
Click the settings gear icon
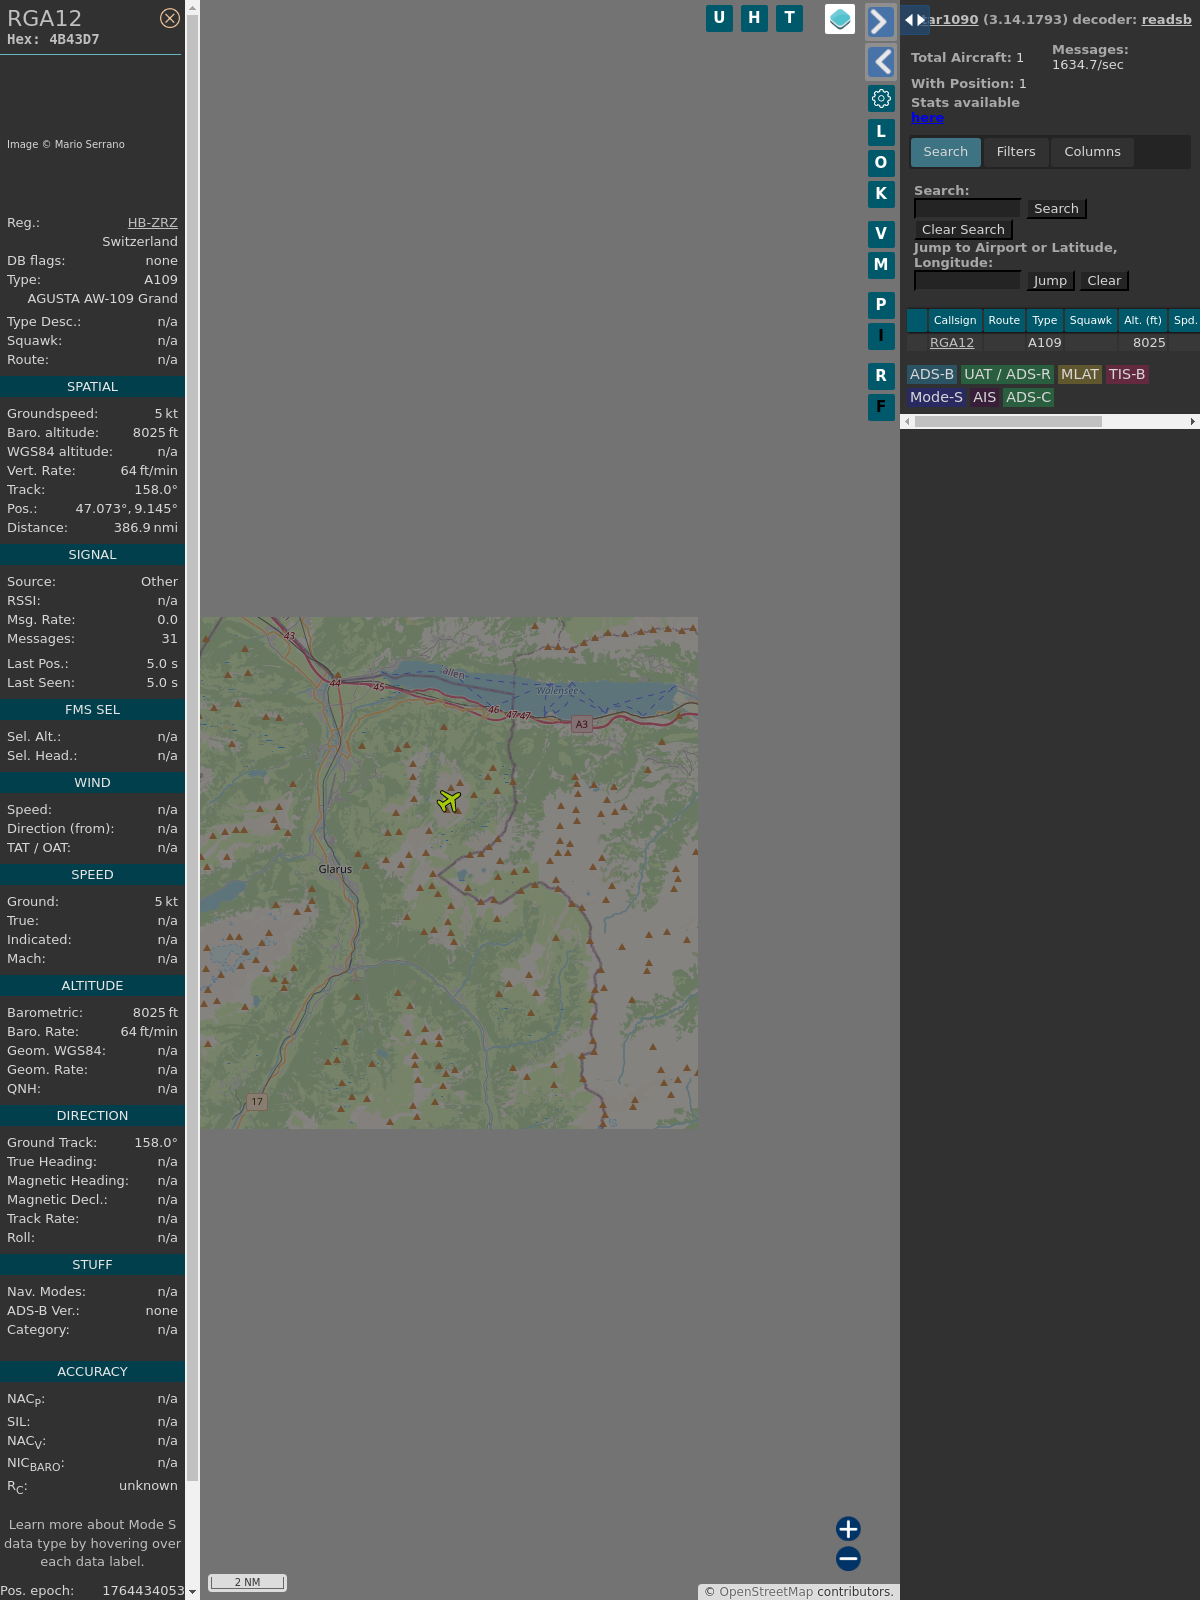pos(881,98)
